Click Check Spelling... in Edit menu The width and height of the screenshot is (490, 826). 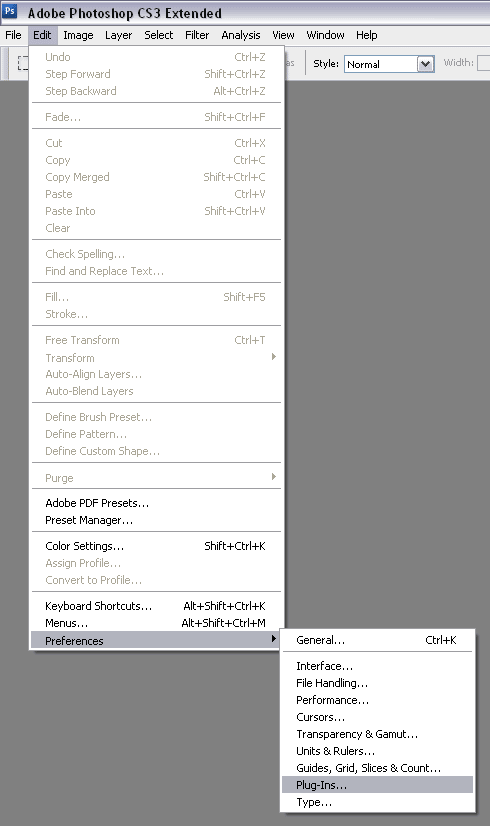pyautogui.click(x=156, y=254)
